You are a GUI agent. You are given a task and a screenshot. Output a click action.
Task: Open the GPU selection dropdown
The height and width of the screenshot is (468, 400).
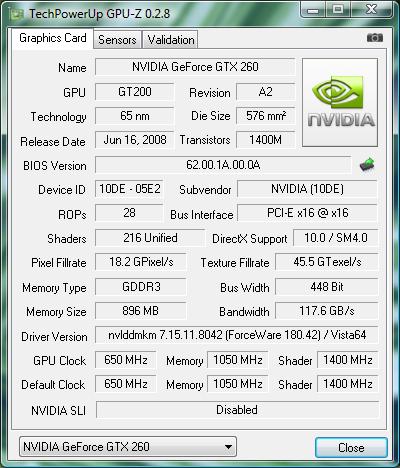pyautogui.click(x=128, y=446)
